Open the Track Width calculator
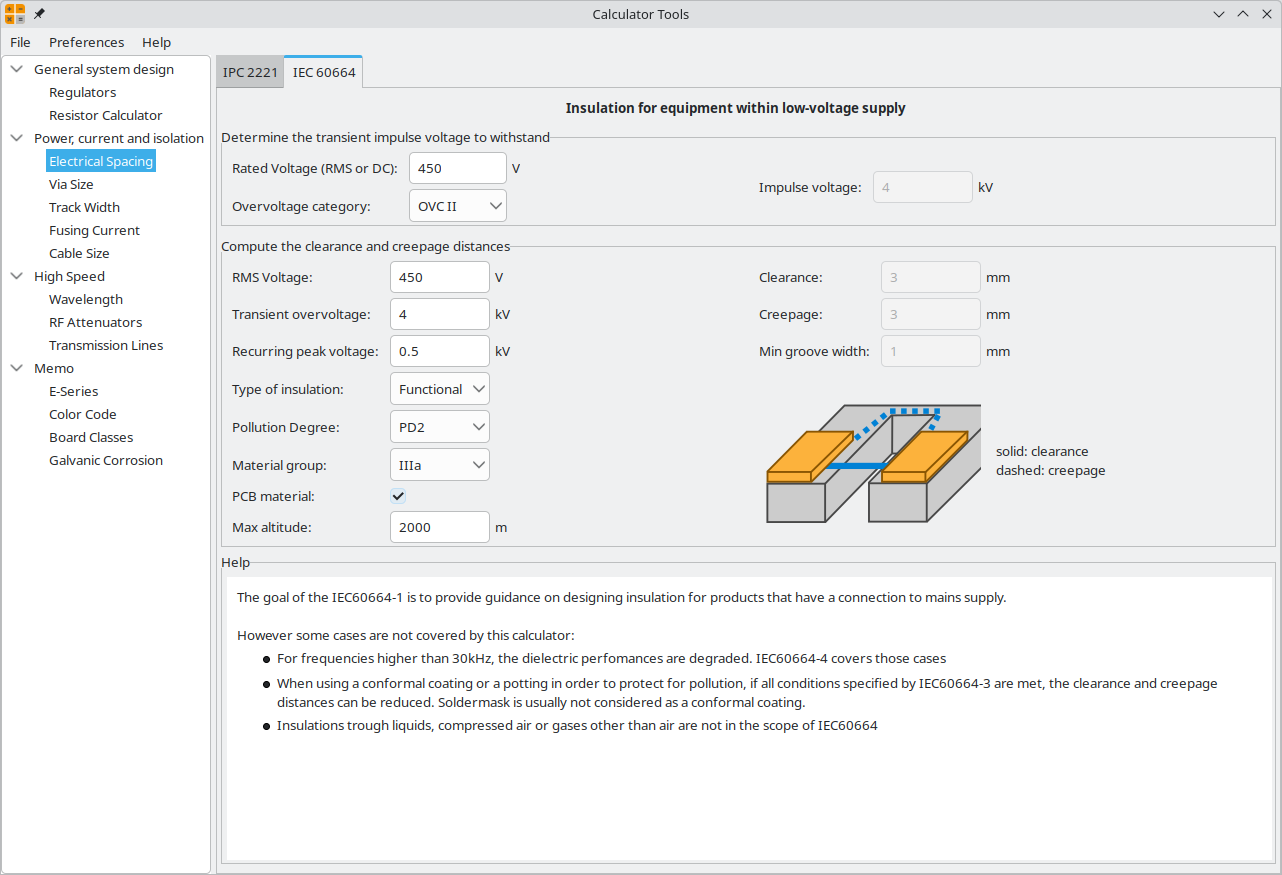The width and height of the screenshot is (1282, 875). pos(84,207)
